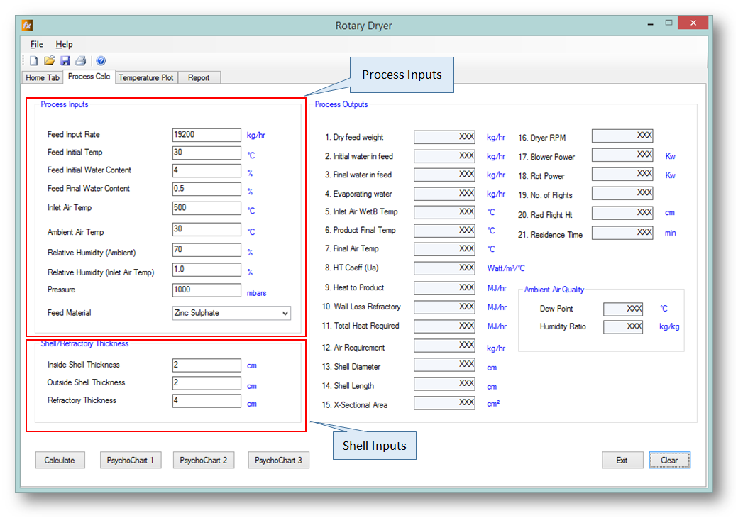Click the Rad Flight Ht output box

click(622, 213)
